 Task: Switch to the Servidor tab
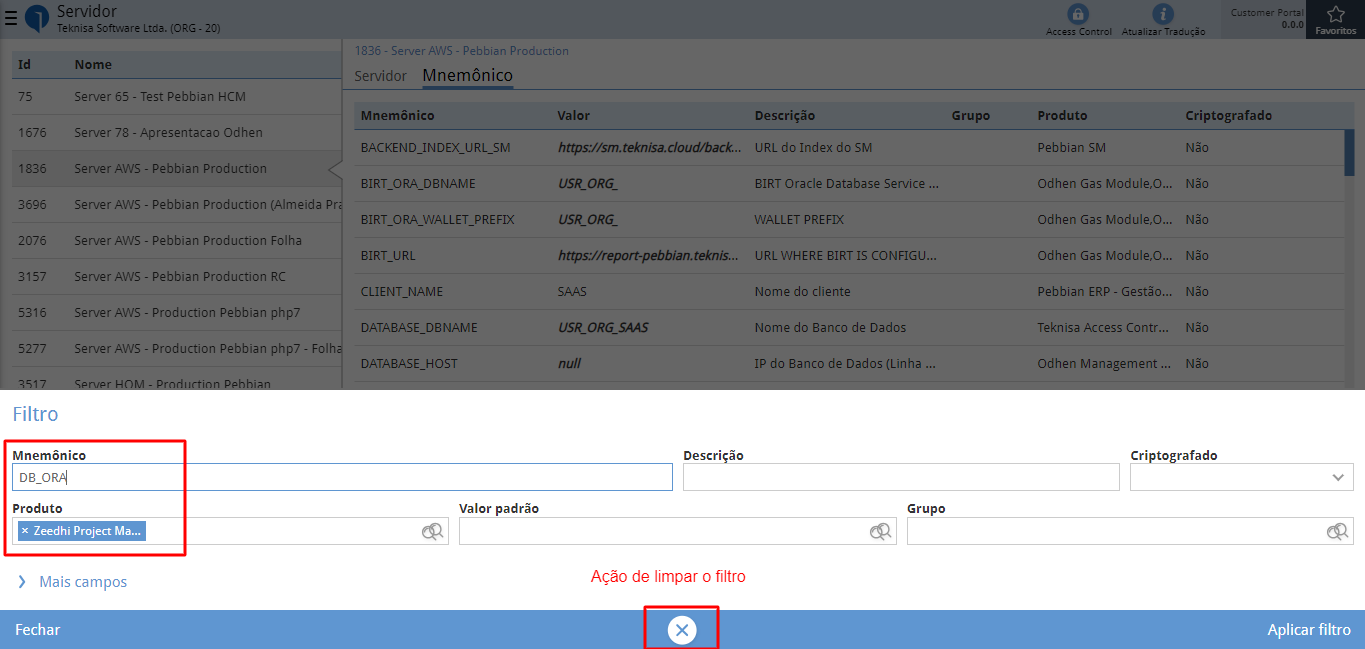tap(381, 76)
